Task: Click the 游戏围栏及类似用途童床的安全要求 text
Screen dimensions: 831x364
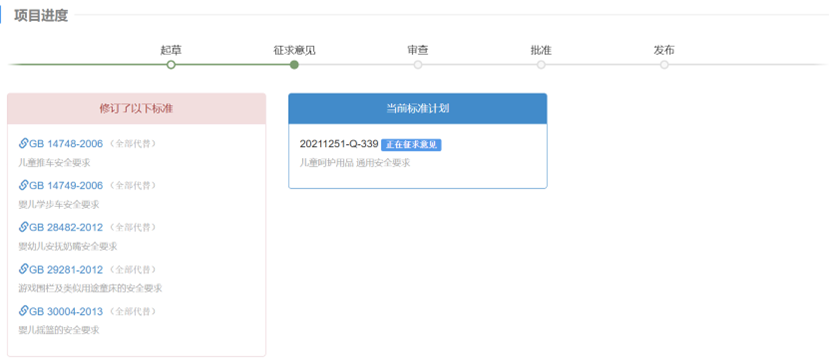Action: pos(90,288)
